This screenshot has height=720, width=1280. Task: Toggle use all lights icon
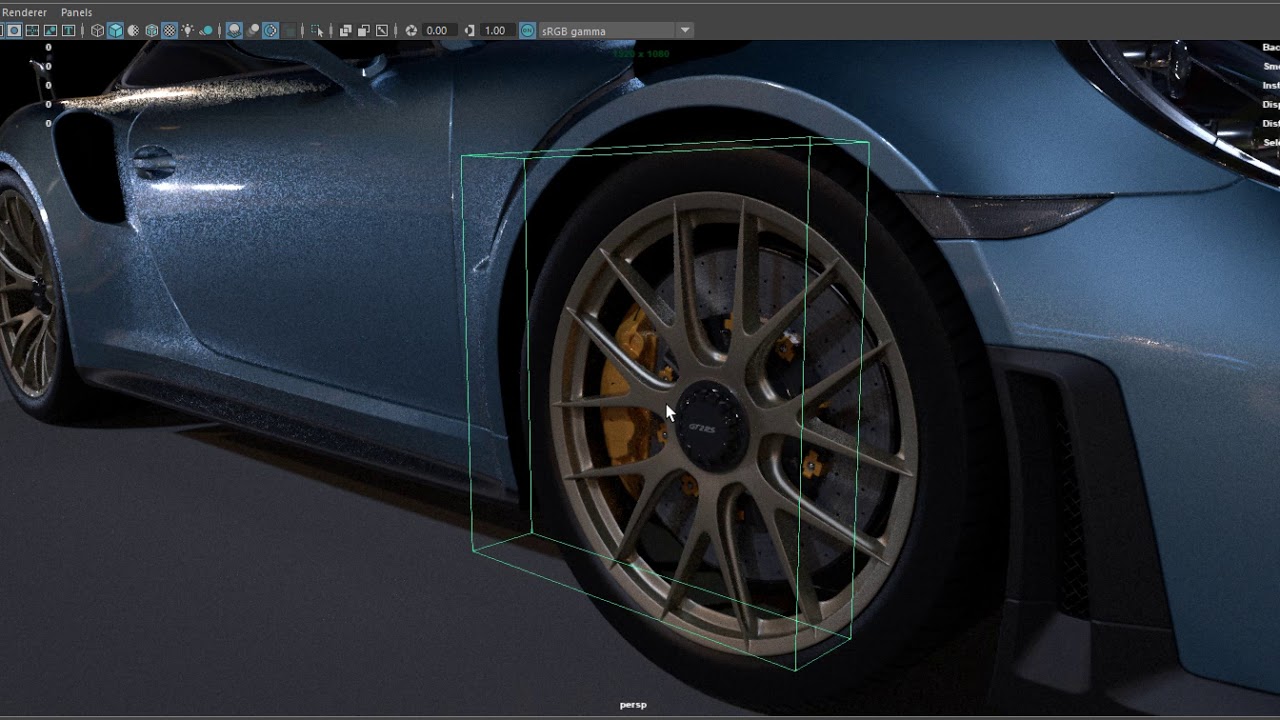pyautogui.click(x=188, y=31)
